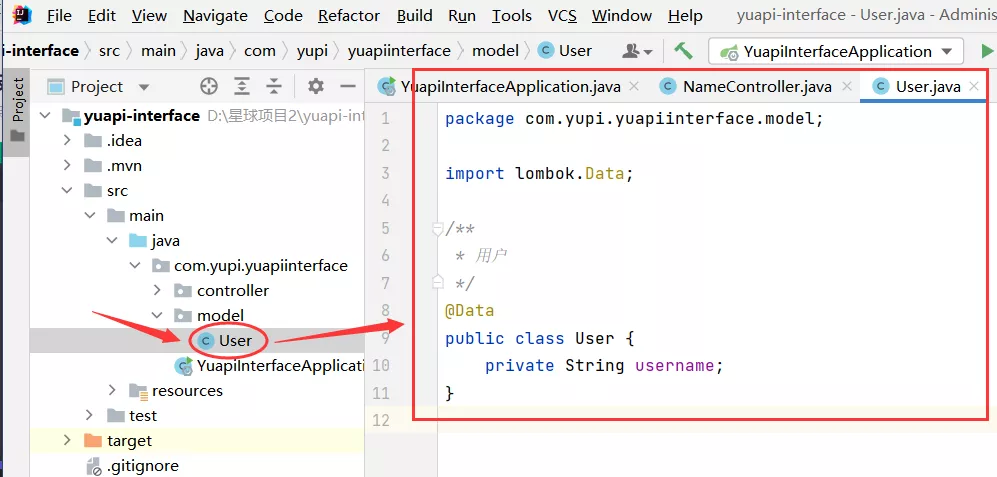Open the File menu
Screen dimensions: 997x477
tap(59, 15)
